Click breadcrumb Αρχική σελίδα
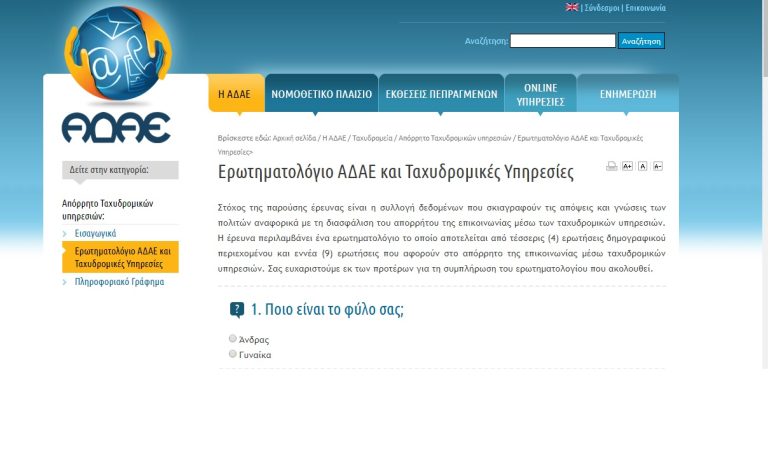 tap(294, 138)
